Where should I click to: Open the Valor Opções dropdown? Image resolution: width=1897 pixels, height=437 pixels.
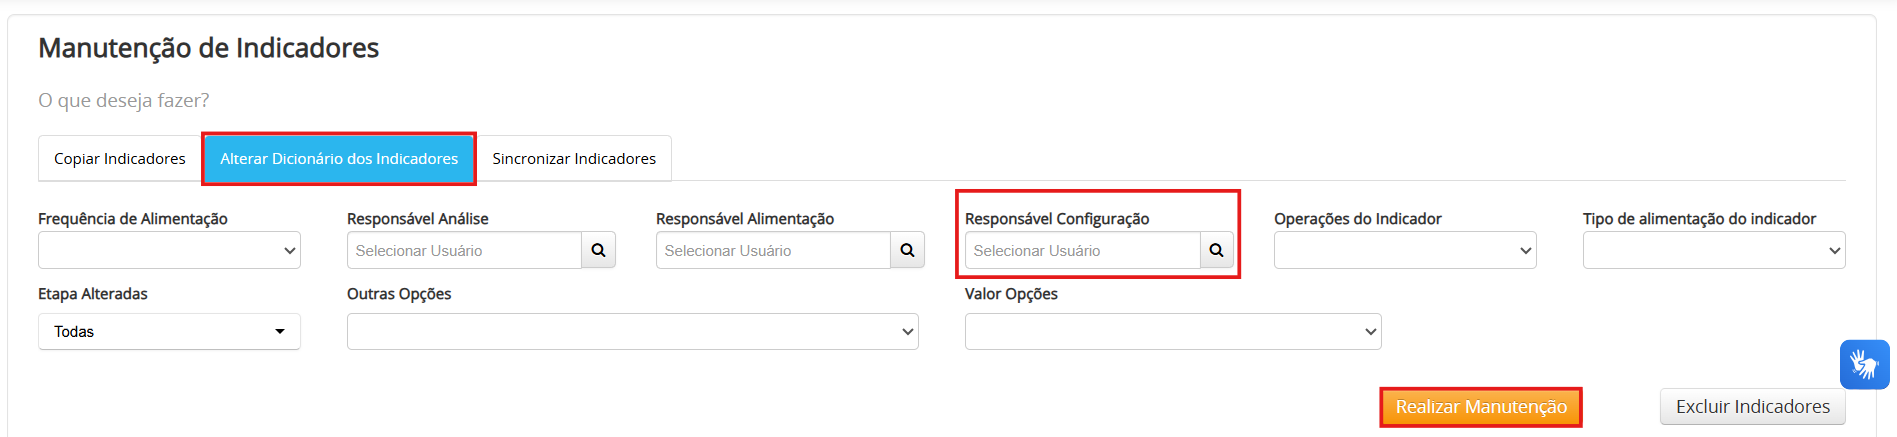click(1173, 331)
